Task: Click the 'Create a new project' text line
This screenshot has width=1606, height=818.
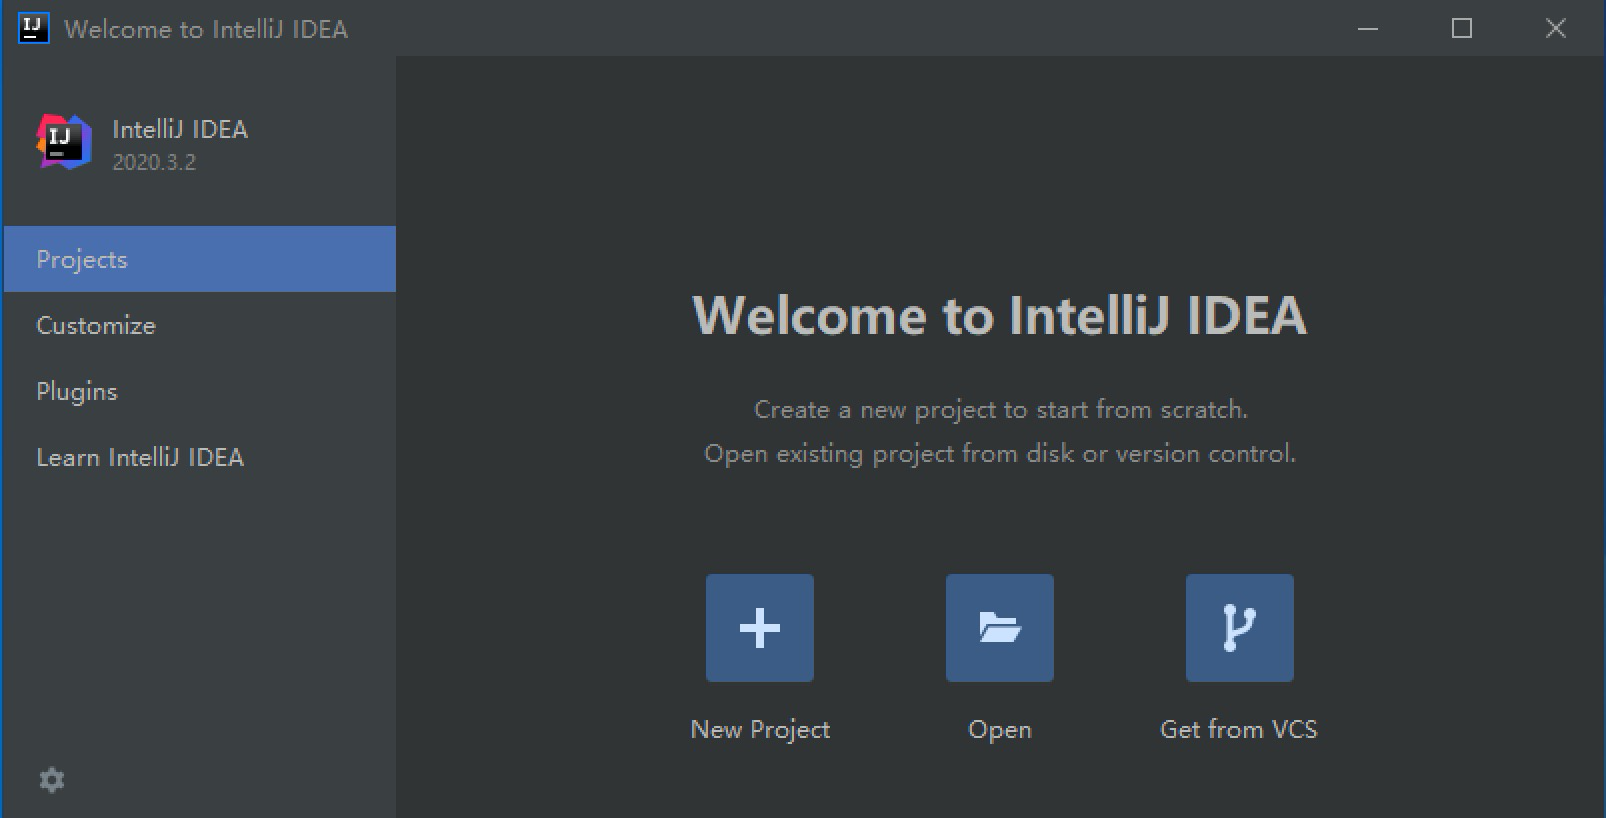Action: click(1001, 410)
